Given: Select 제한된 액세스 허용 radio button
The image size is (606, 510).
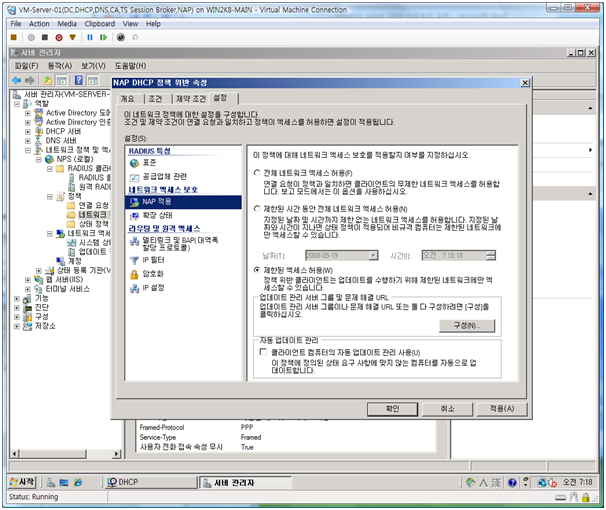Looking at the screenshot, I should coord(257,270).
